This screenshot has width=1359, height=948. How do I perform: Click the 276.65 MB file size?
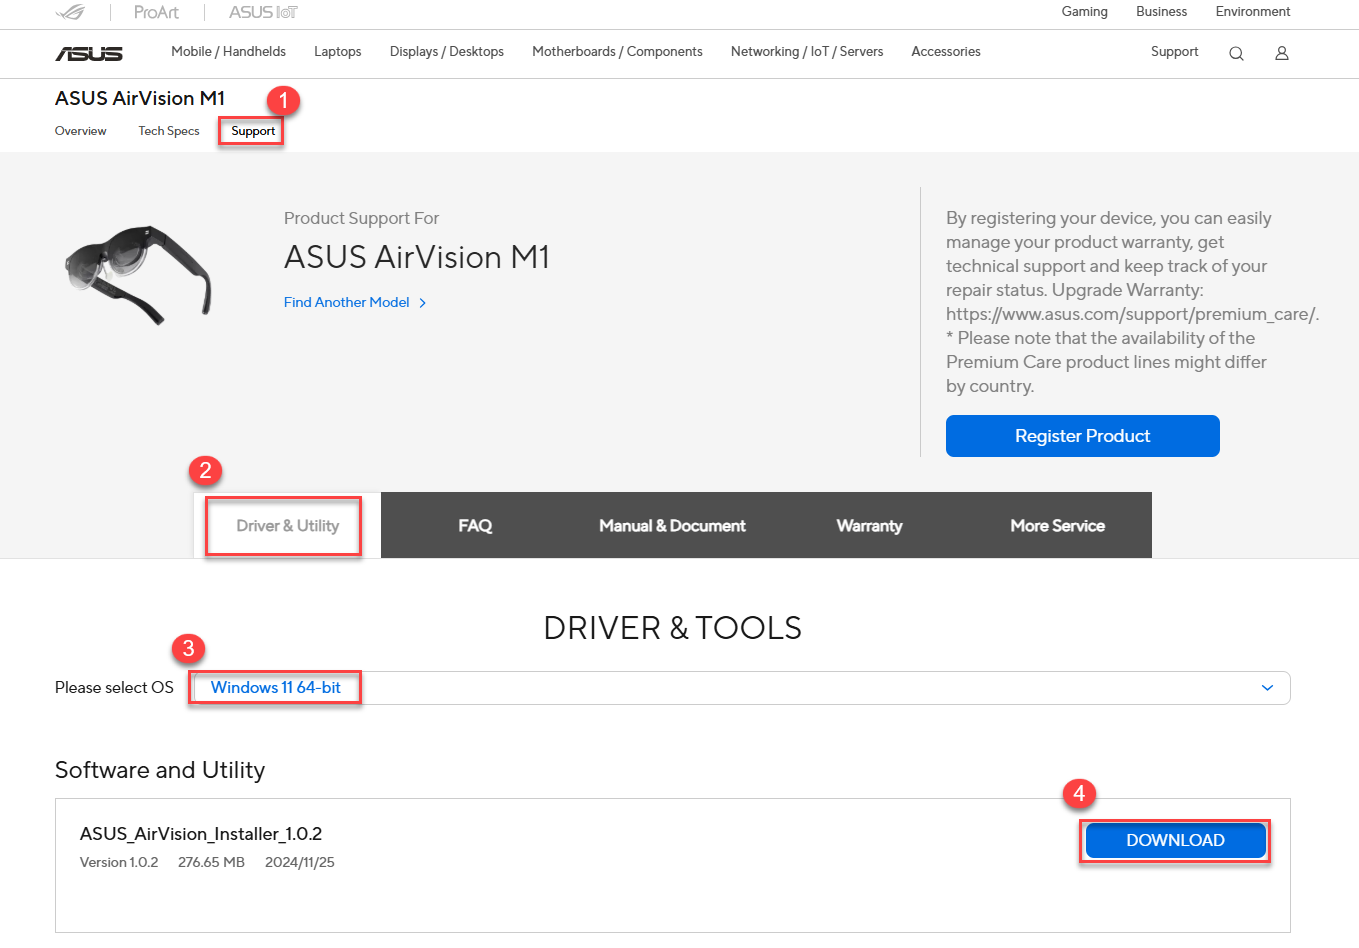211,862
